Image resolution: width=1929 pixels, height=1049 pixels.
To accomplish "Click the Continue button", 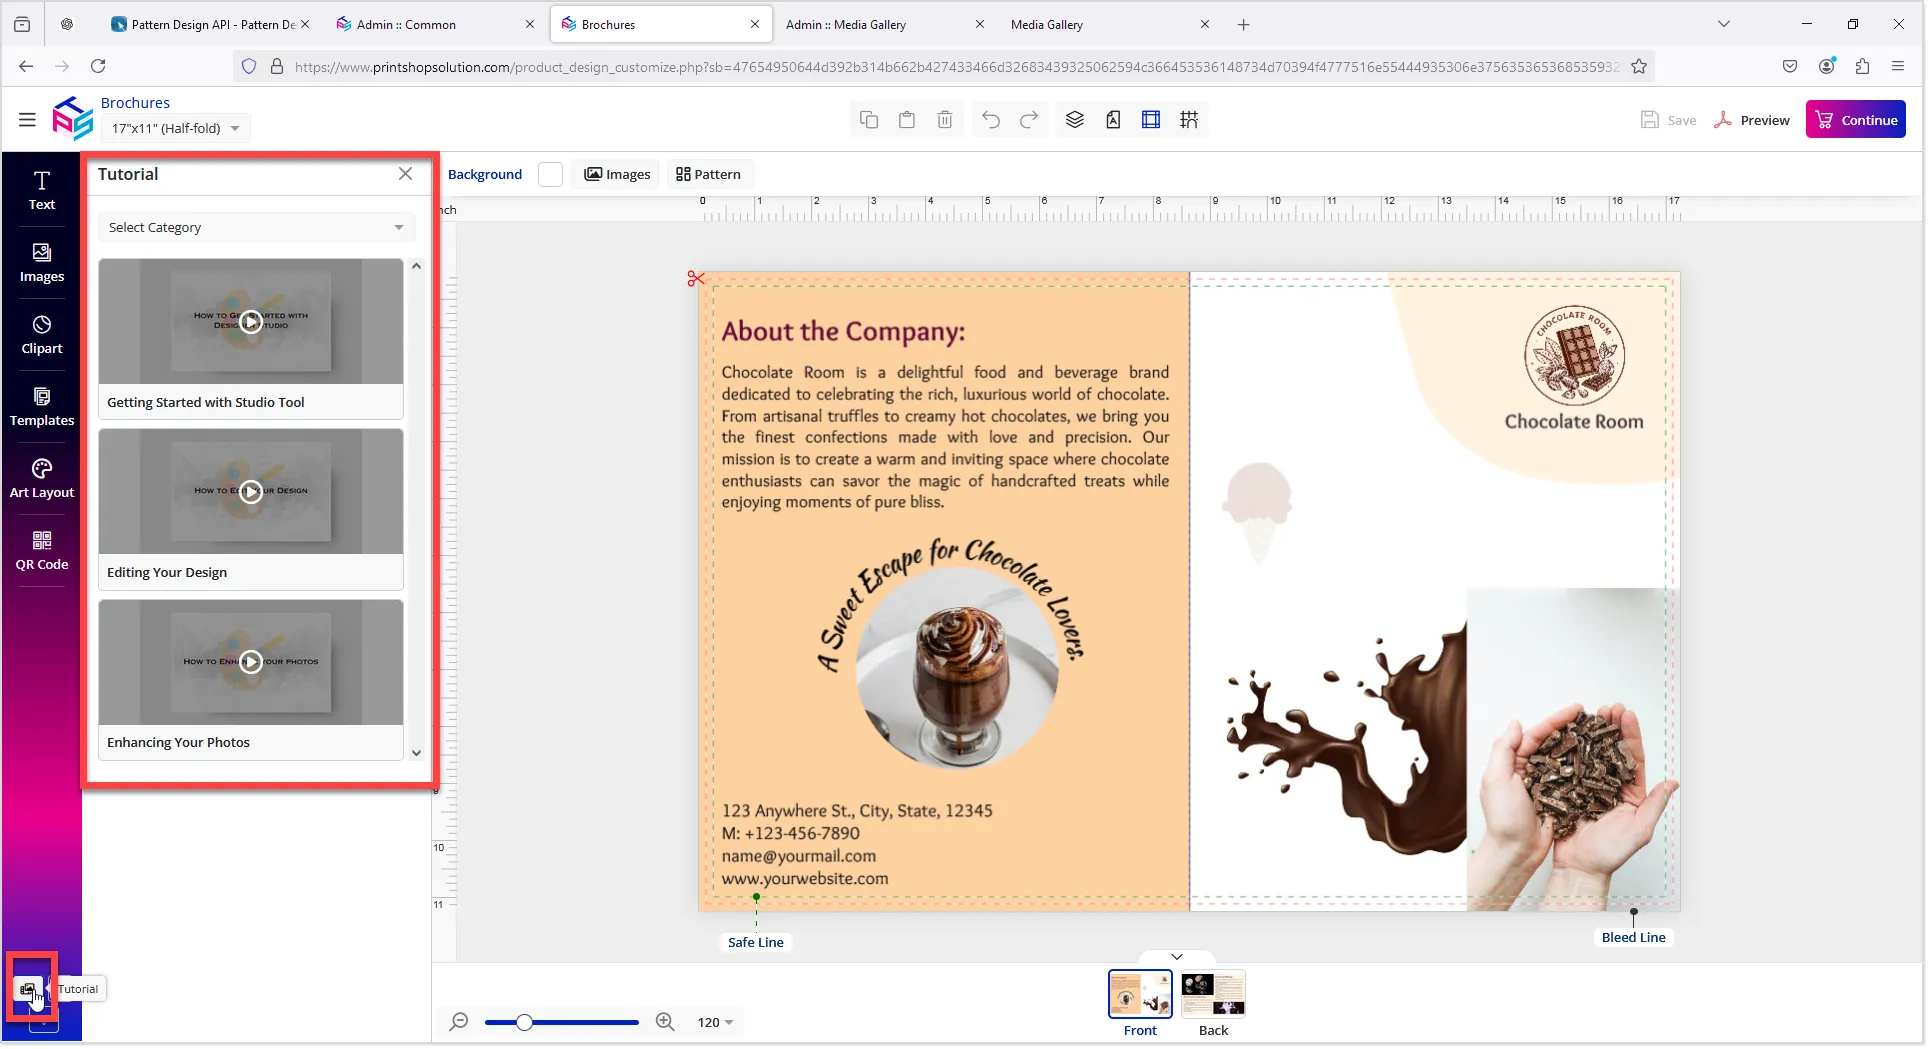I will (x=1856, y=120).
